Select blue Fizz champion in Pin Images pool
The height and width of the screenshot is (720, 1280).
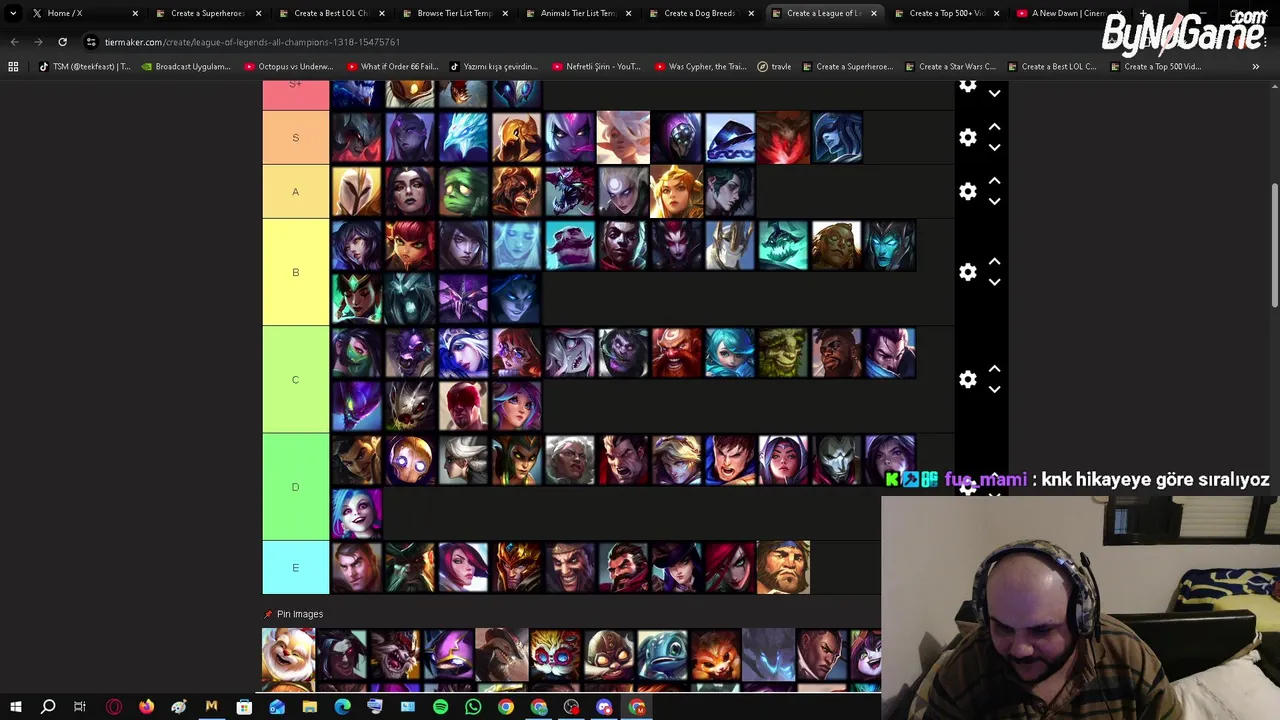662,655
